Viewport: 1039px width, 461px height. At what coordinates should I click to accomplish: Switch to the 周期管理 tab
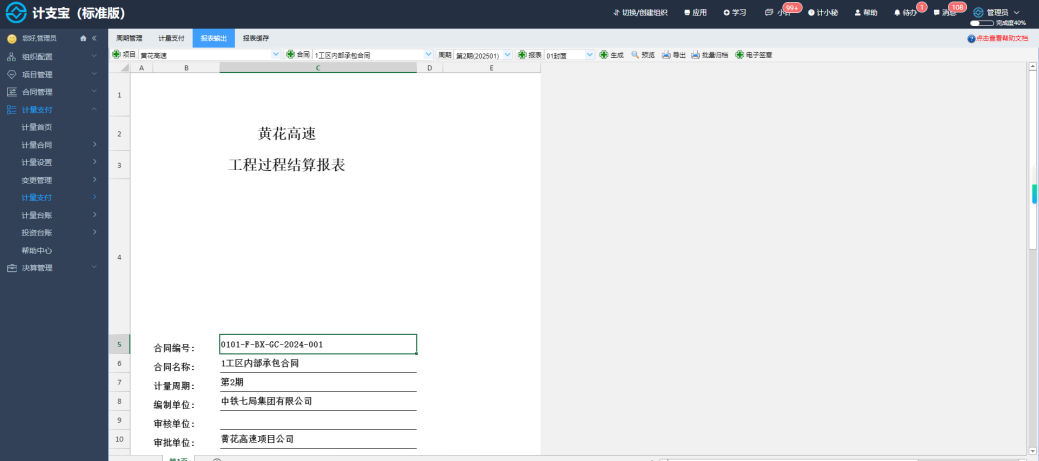point(129,38)
